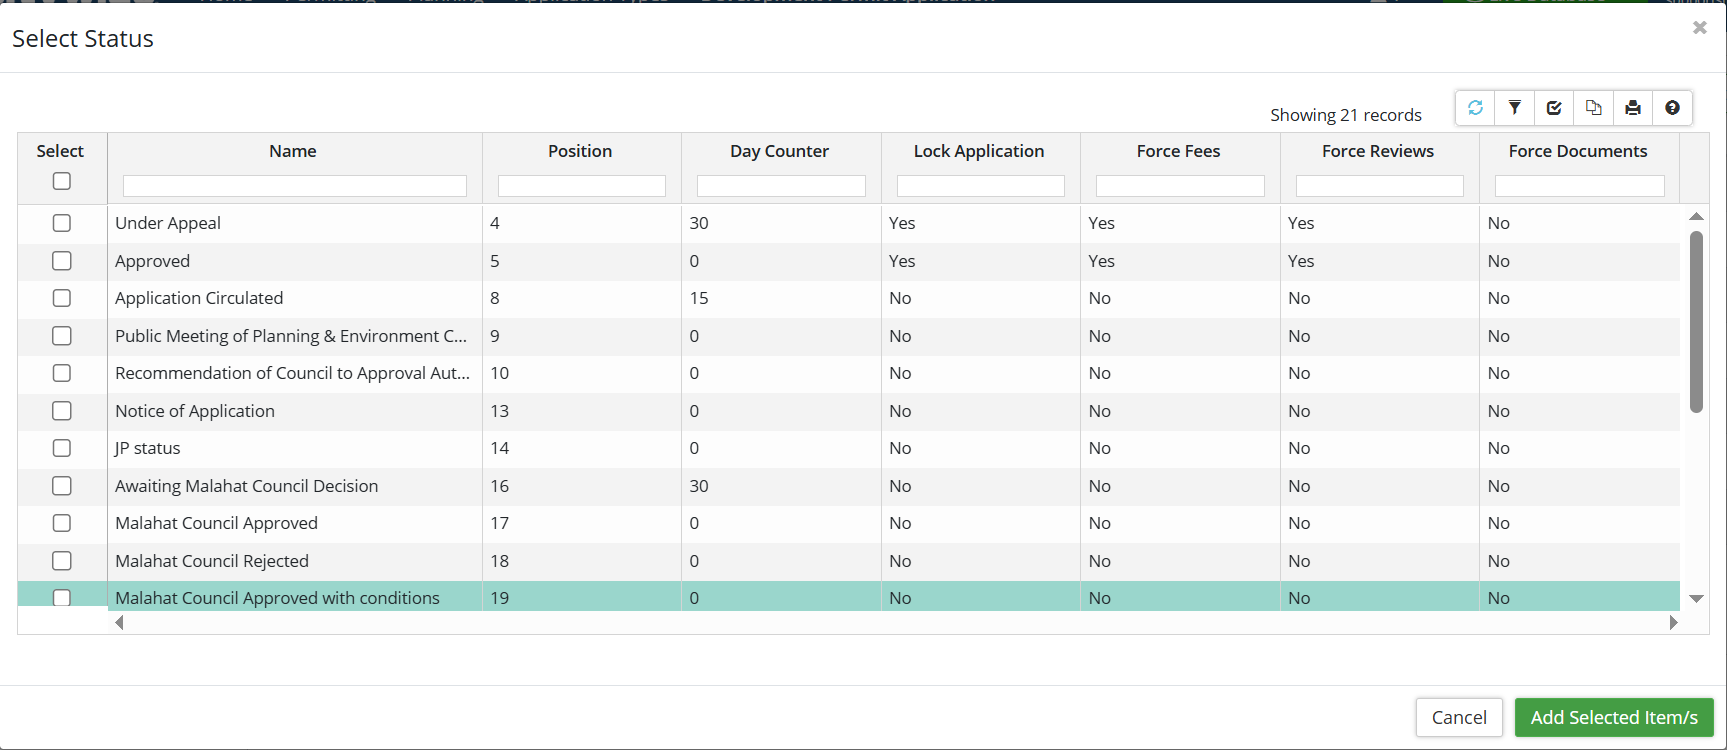Select the JP status checkbox
The width and height of the screenshot is (1727, 750).
pyautogui.click(x=62, y=448)
